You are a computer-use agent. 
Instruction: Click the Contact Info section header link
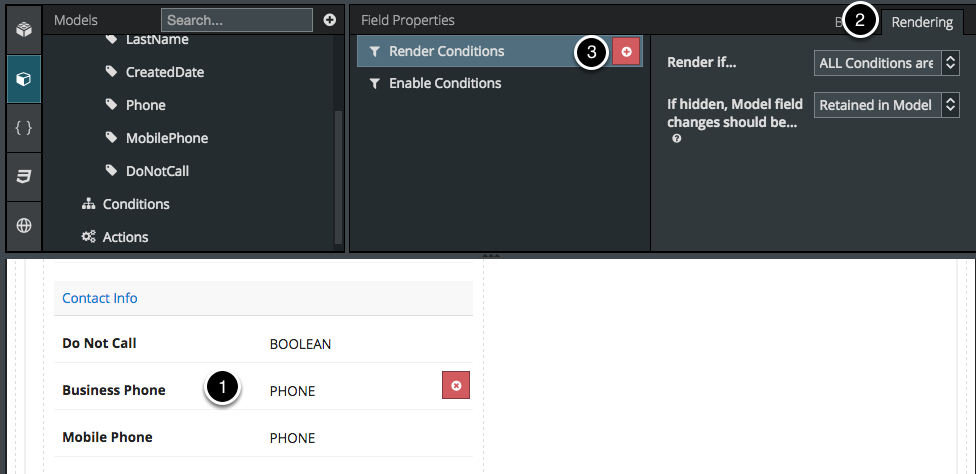click(100, 298)
